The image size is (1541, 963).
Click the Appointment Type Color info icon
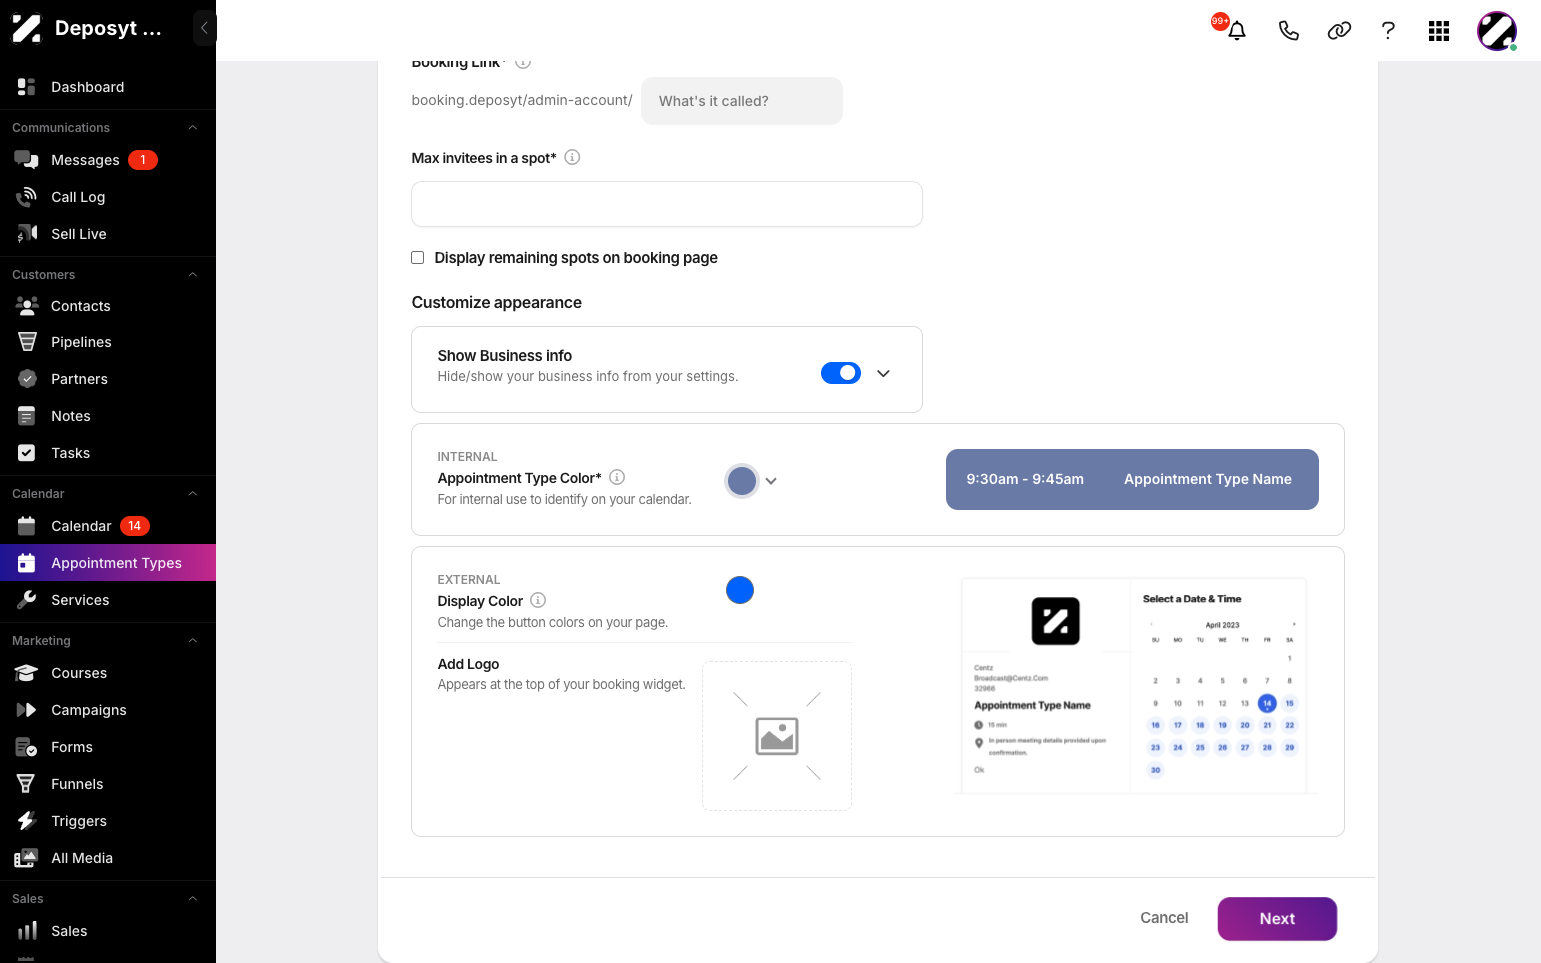[617, 477]
